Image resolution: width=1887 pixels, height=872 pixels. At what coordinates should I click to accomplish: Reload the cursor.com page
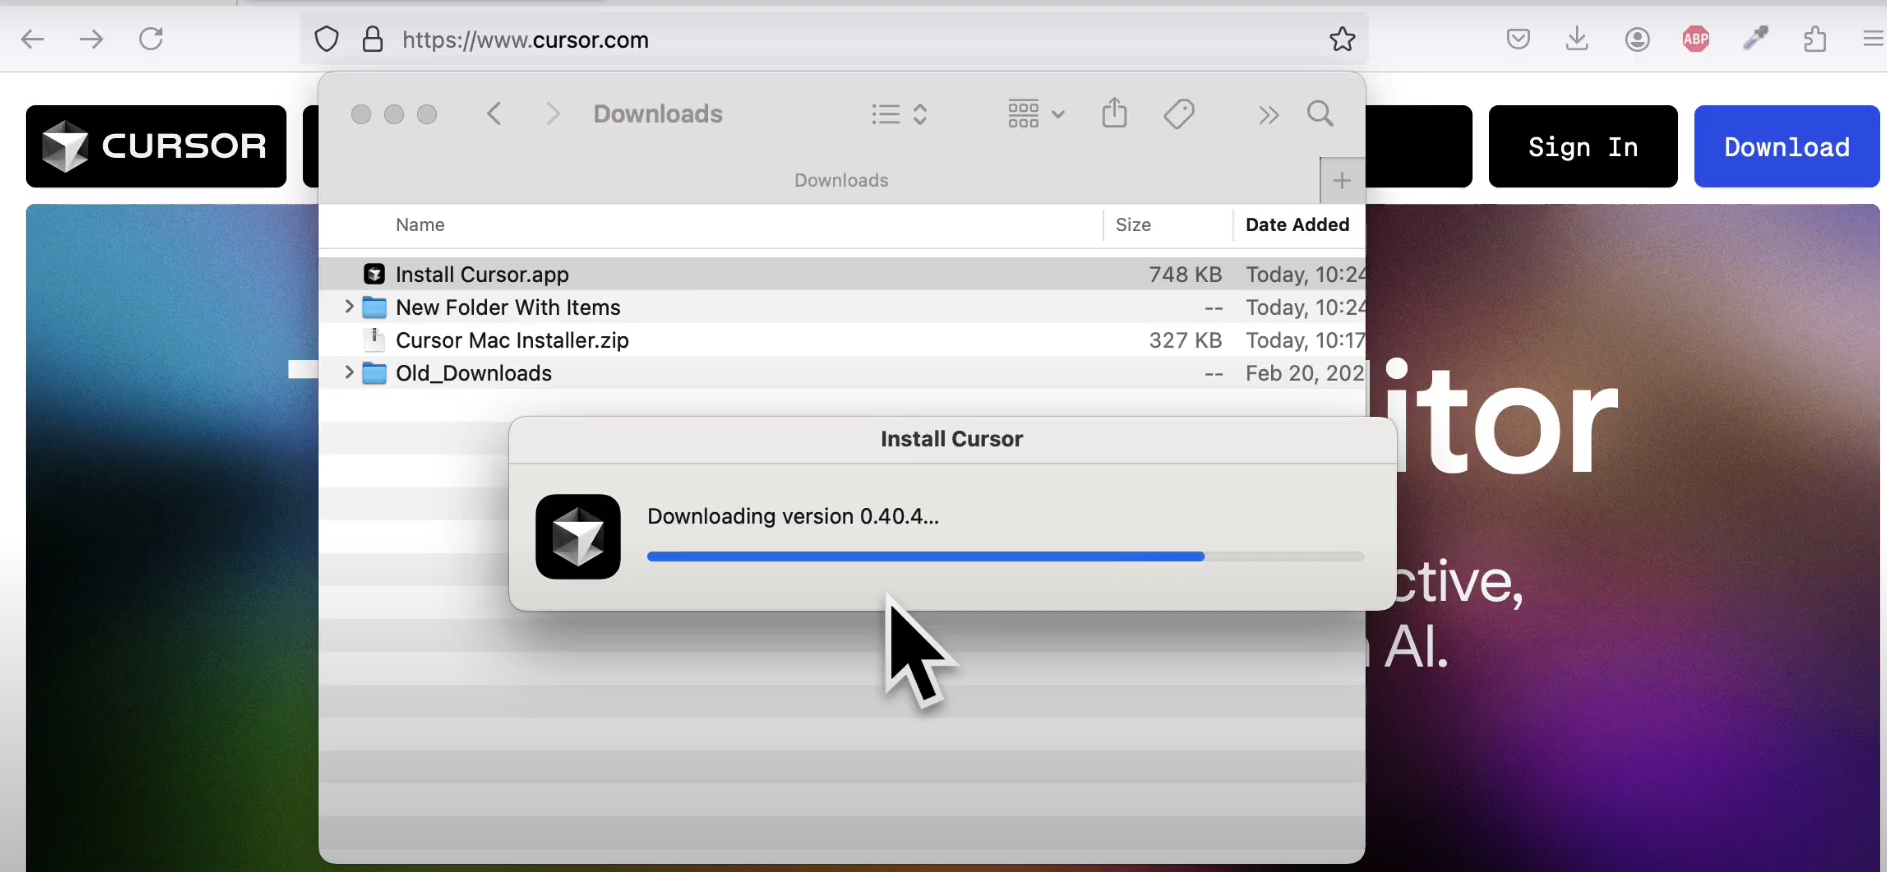tap(151, 39)
